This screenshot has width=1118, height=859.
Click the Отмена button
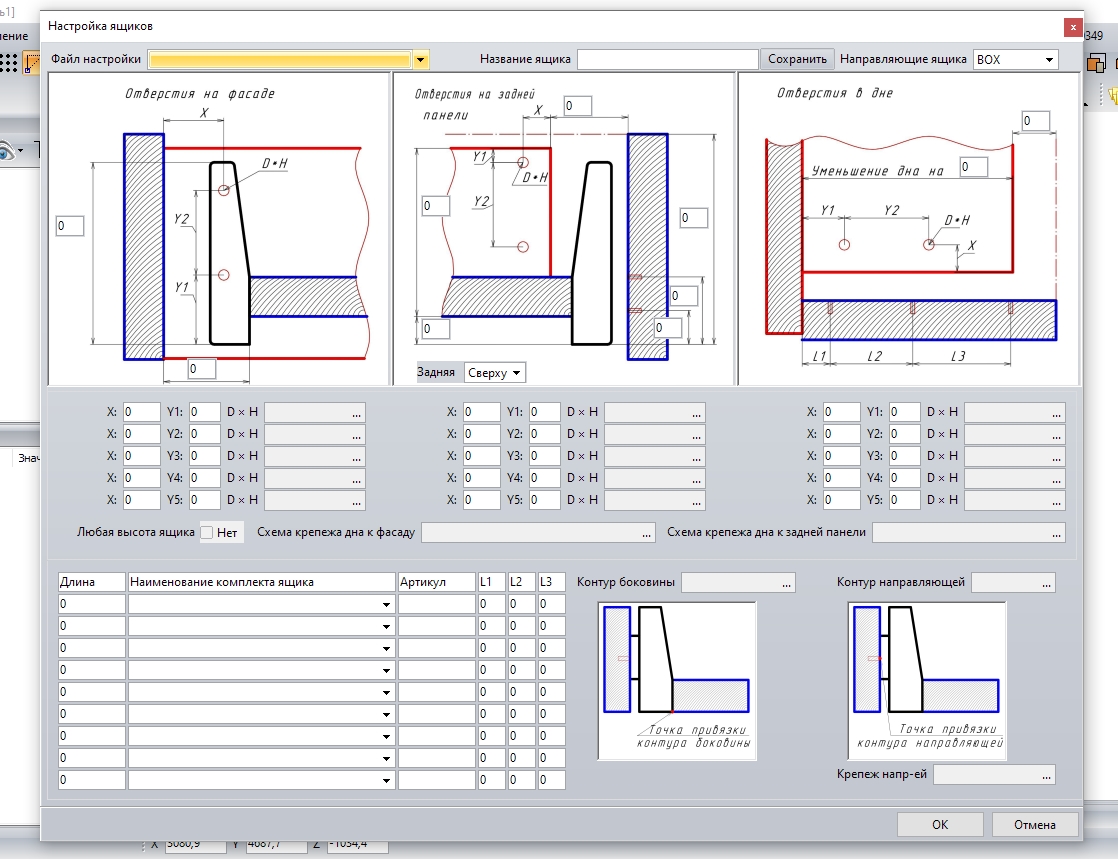pos(1035,825)
